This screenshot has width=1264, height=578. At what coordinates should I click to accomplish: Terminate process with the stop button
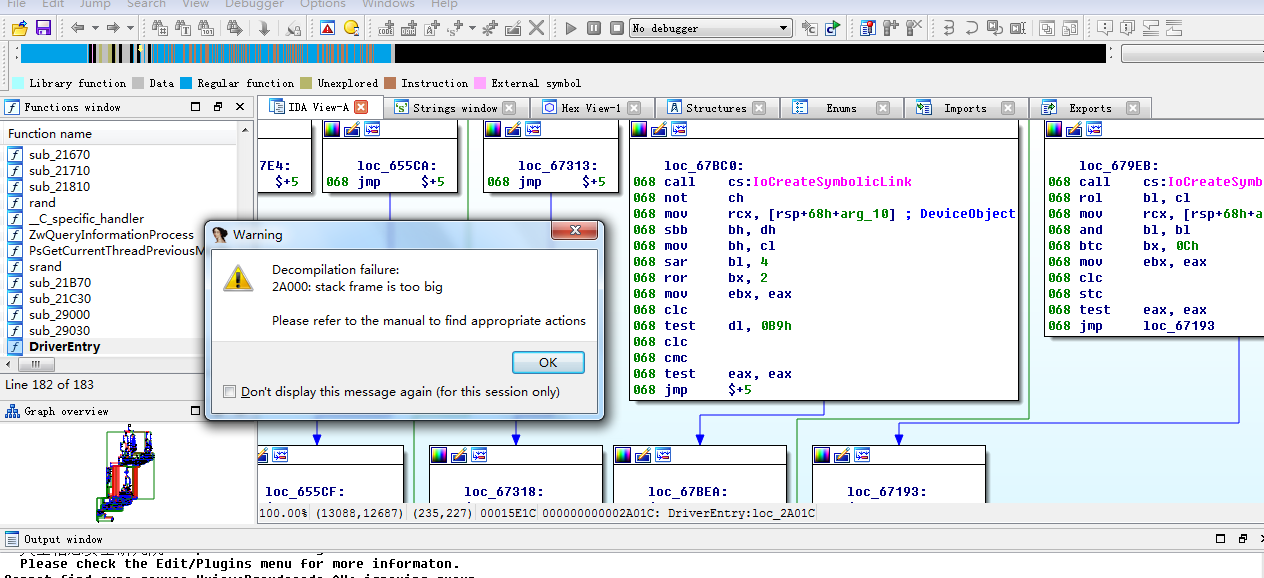pyautogui.click(x=617, y=28)
